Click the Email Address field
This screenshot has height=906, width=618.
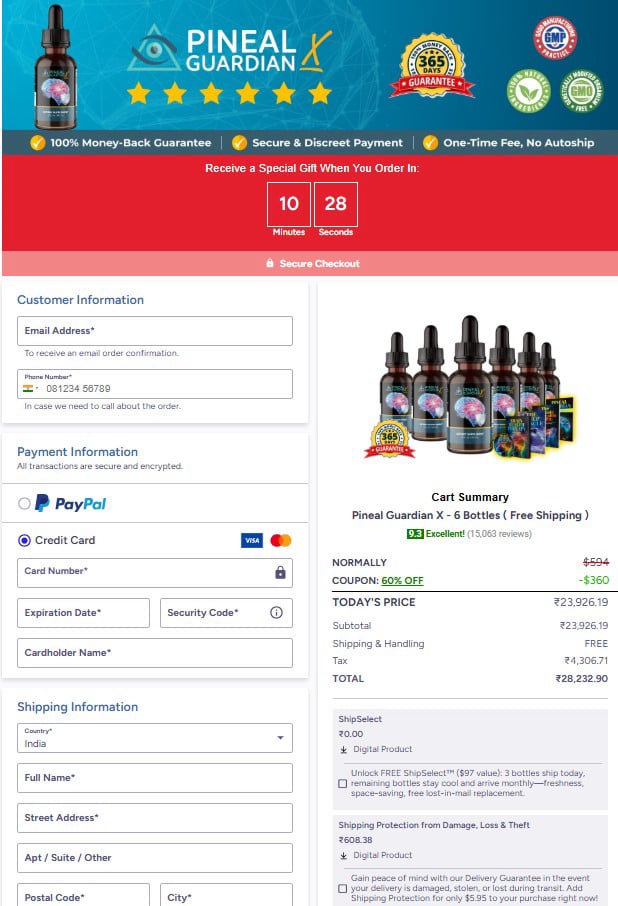pyautogui.click(x=155, y=331)
